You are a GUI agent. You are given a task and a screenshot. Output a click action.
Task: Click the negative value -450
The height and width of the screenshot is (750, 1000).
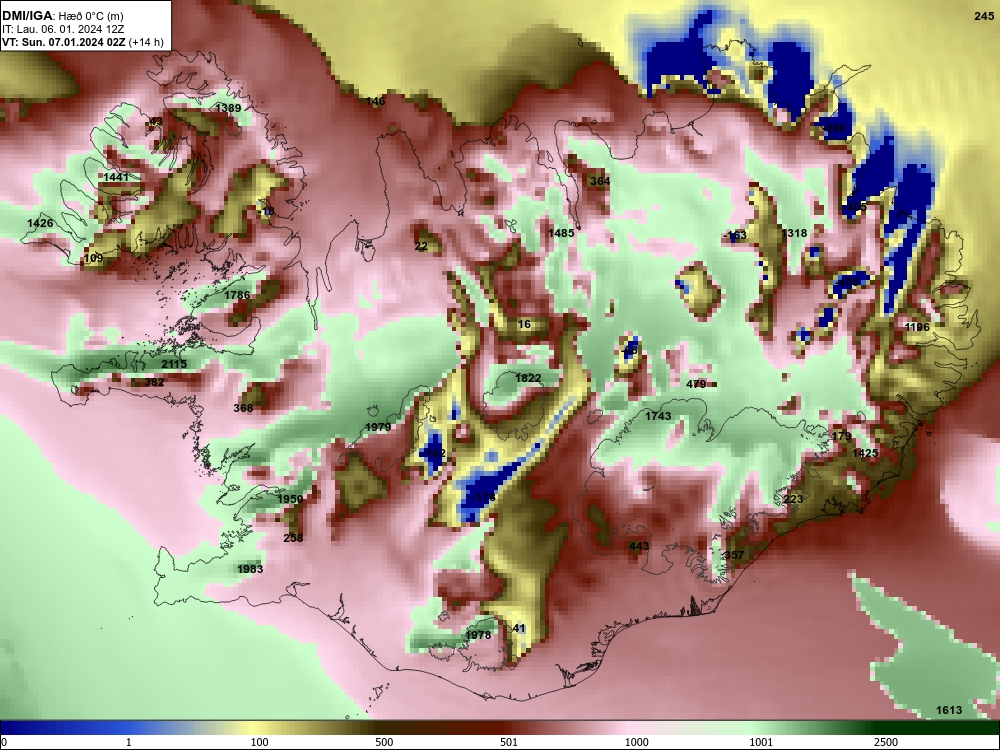(x=848, y=281)
